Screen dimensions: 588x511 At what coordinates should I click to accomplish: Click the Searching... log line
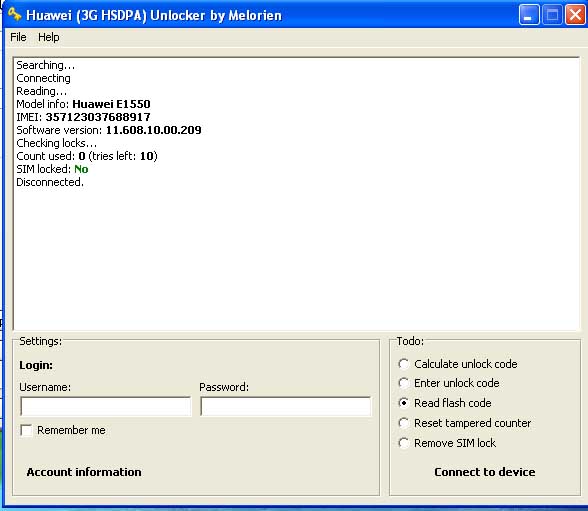click(x=45, y=65)
